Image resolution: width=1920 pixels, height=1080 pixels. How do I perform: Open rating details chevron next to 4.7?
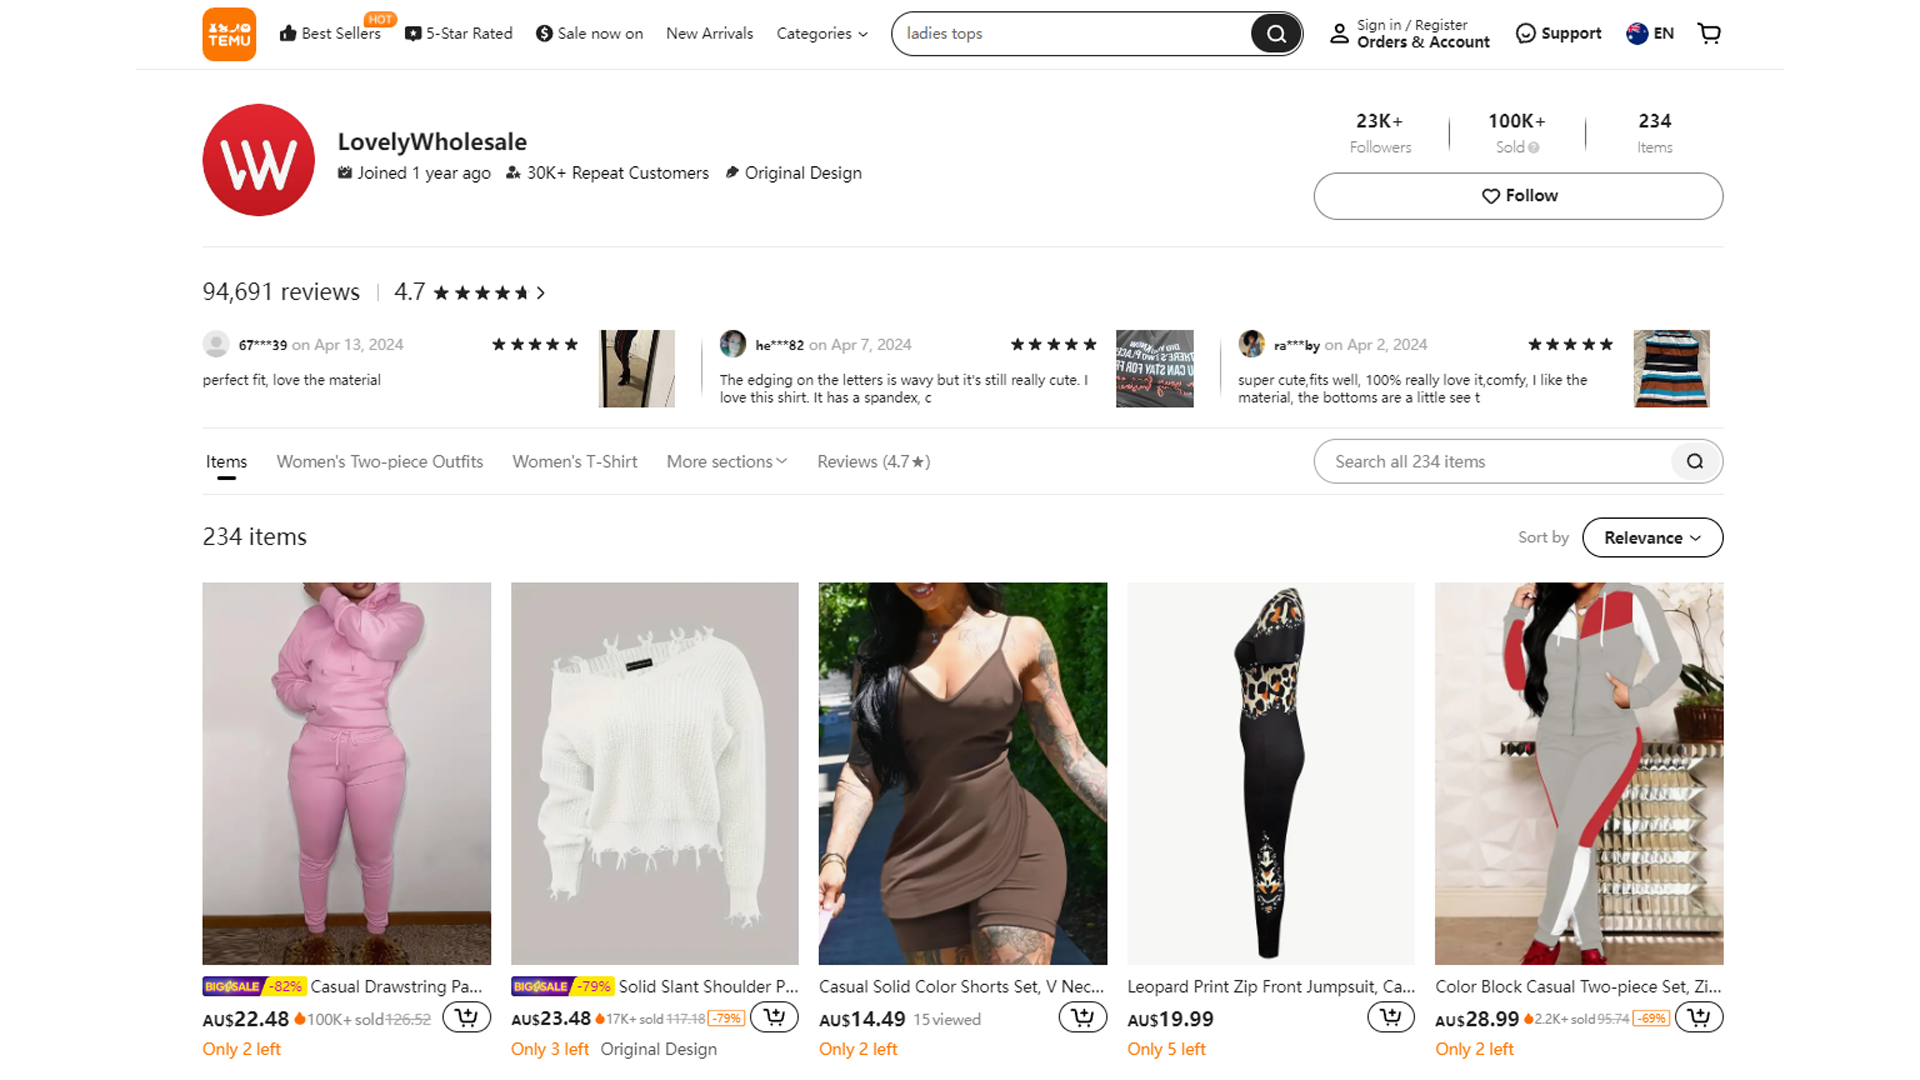[x=541, y=293]
